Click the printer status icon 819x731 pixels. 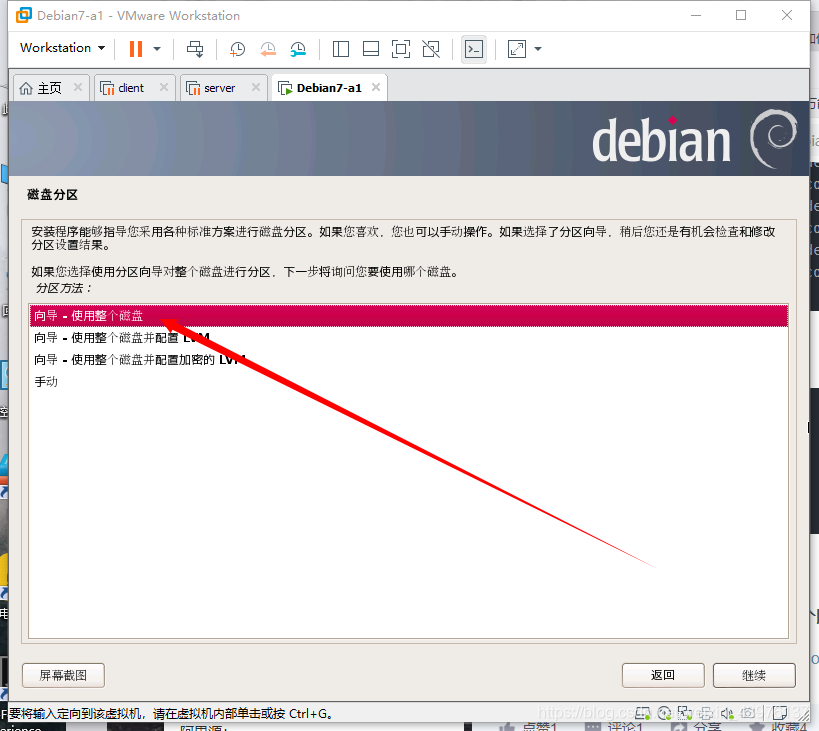[x=706, y=713]
